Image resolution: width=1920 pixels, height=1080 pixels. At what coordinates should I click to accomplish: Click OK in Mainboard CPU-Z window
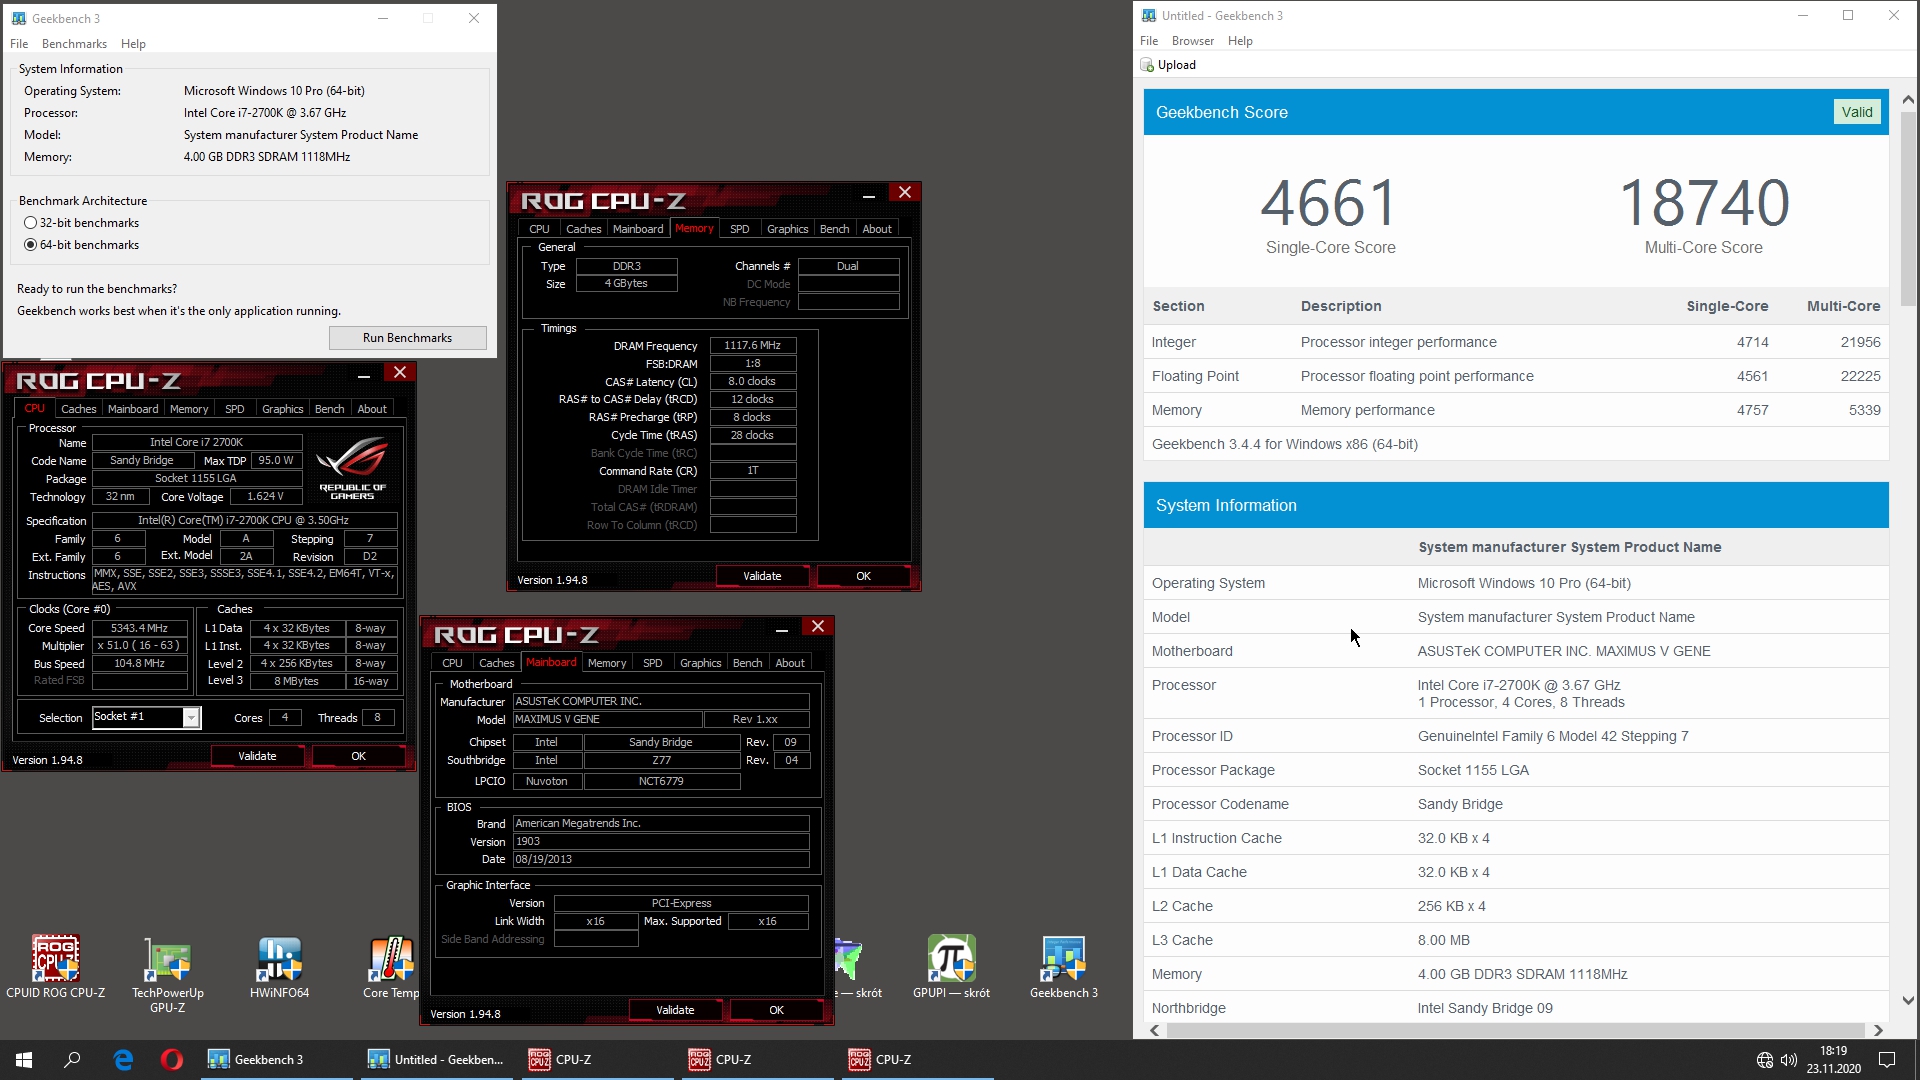coord(777,1010)
